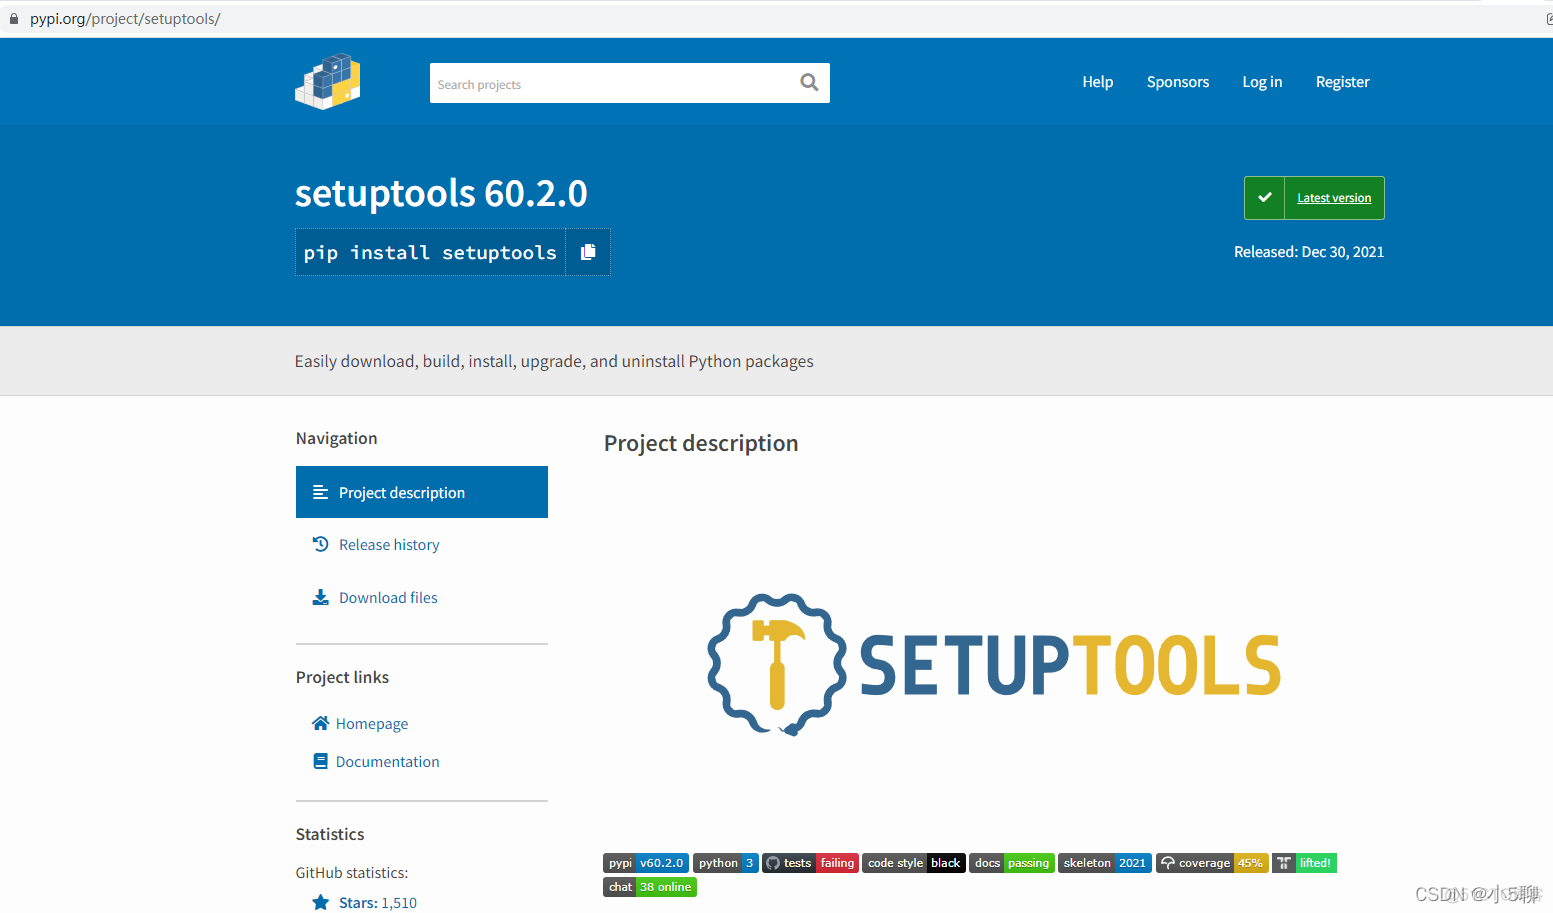
Task: Open the Register page
Action: (x=1342, y=81)
